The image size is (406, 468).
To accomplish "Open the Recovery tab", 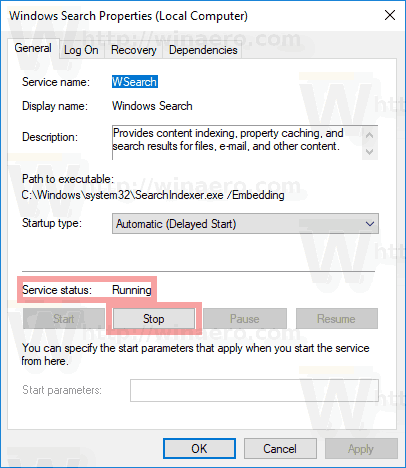I will coord(134,50).
